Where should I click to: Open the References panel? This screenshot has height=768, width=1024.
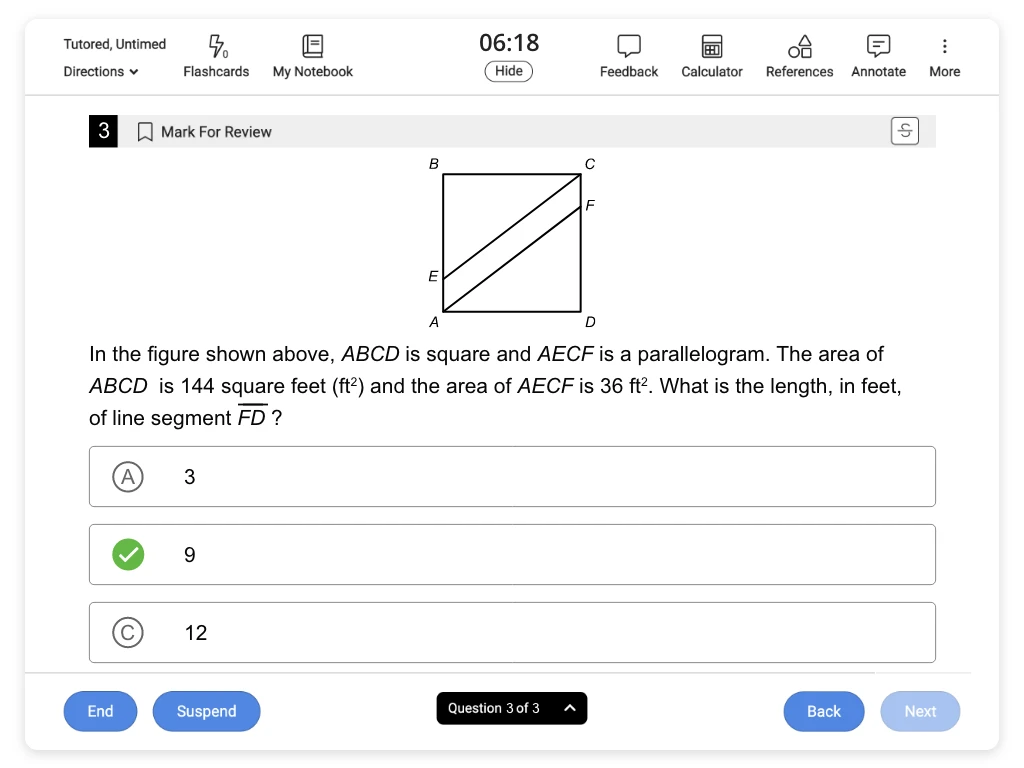click(x=799, y=55)
